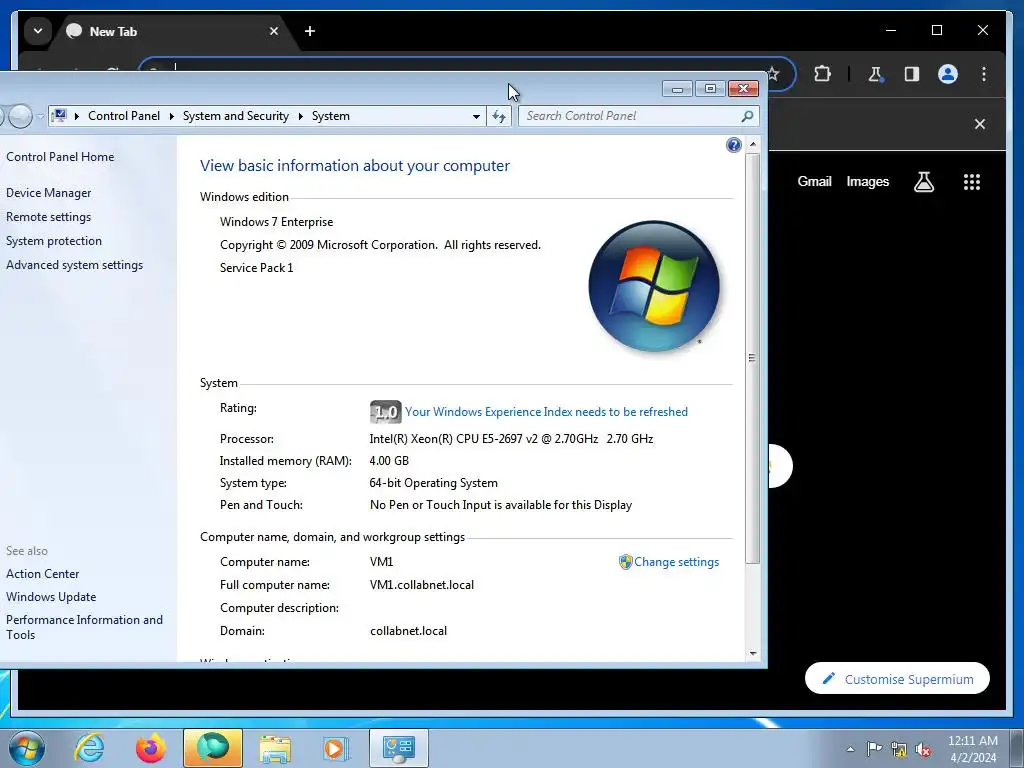Viewport: 1024px width, 768px height.
Task: Open browser tab search dropdown
Action: (38, 31)
